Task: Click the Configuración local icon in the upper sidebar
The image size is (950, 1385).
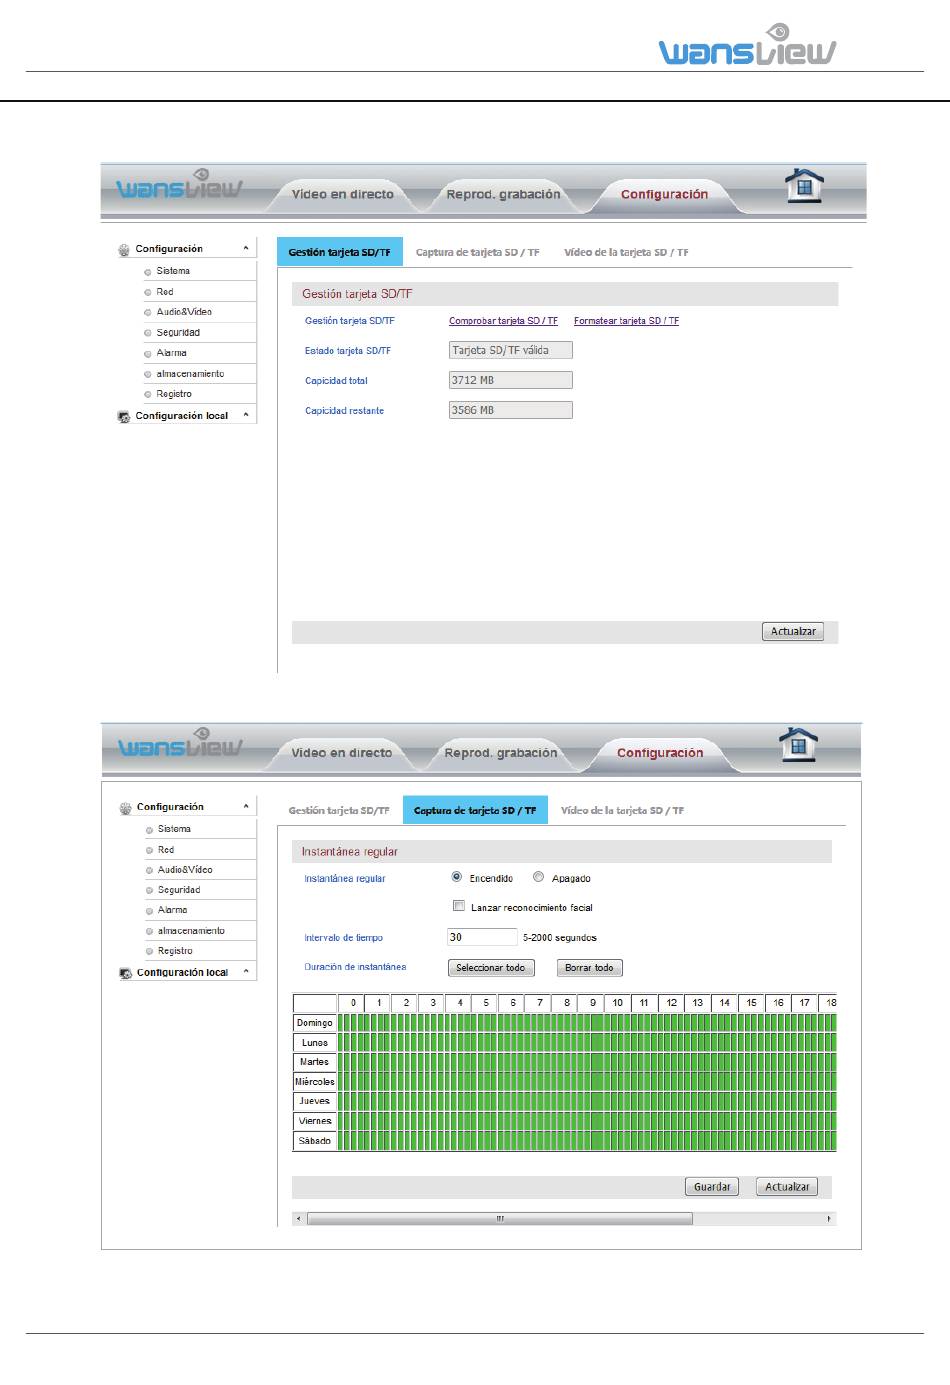Action: pyautogui.click(x=124, y=417)
